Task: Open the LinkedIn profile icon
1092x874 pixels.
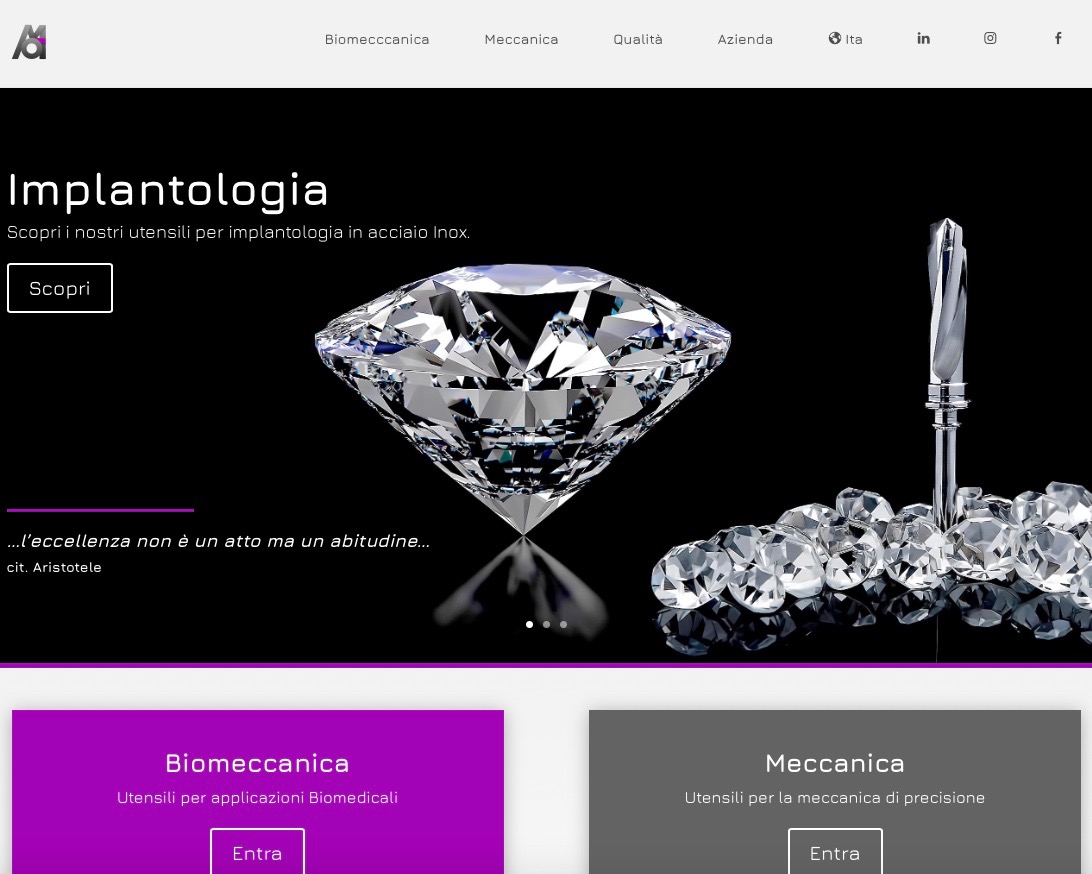Action: click(923, 38)
